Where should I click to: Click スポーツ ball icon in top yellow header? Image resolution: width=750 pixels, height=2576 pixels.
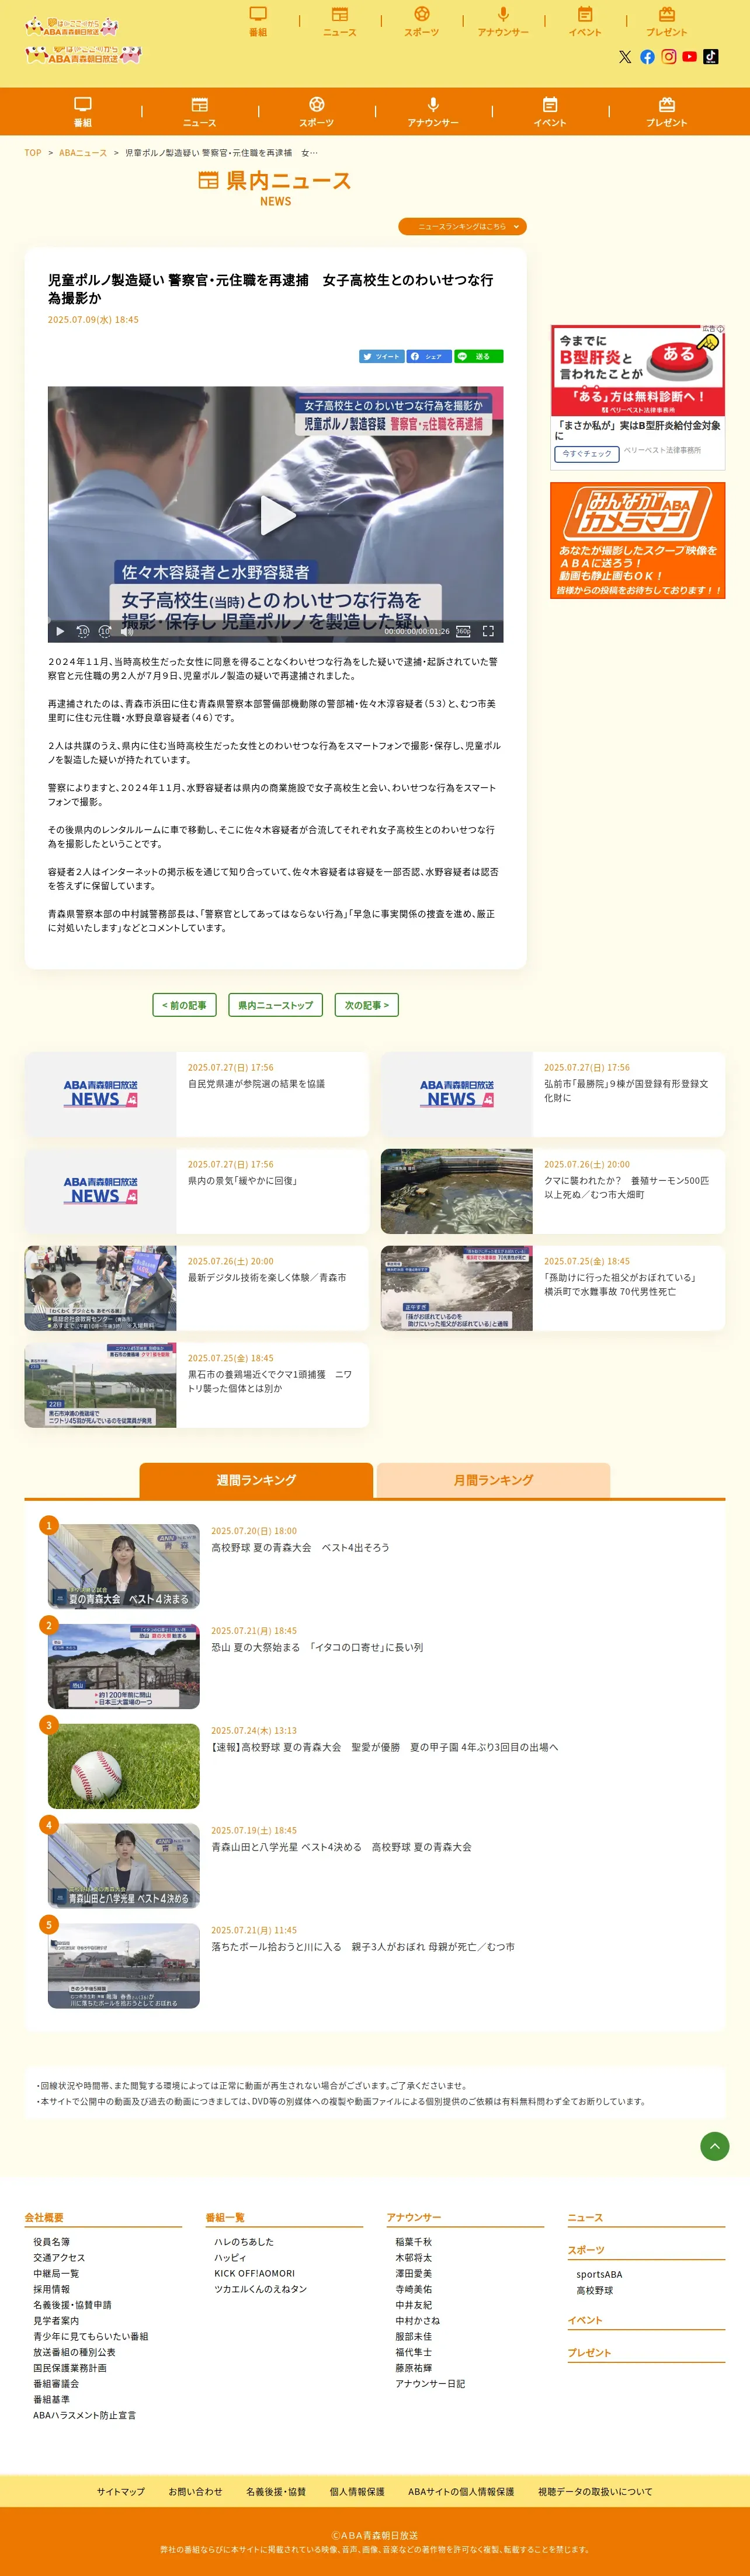[x=422, y=14]
